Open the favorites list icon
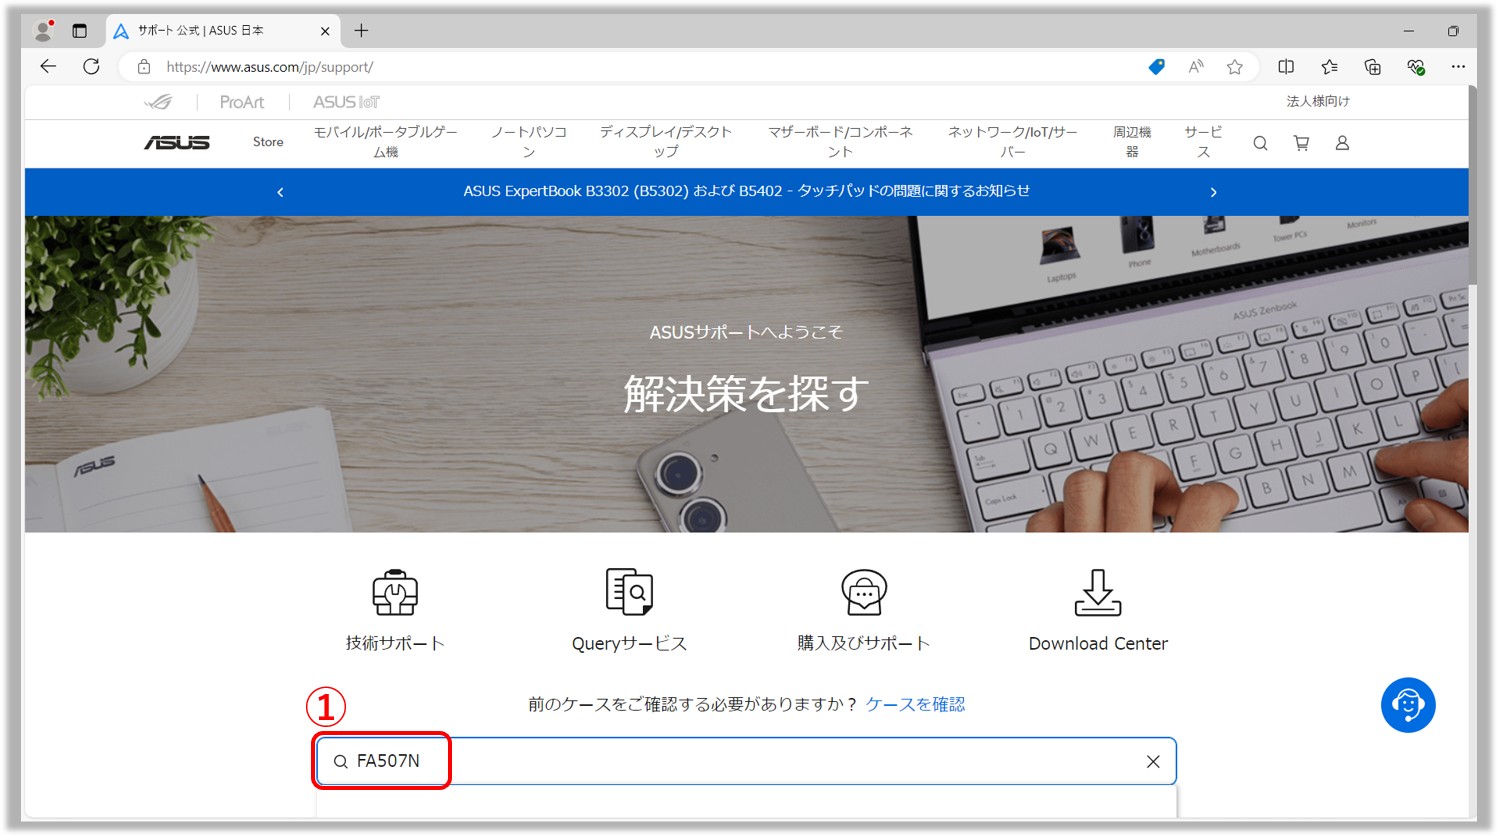The width and height of the screenshot is (1498, 835). tap(1329, 67)
